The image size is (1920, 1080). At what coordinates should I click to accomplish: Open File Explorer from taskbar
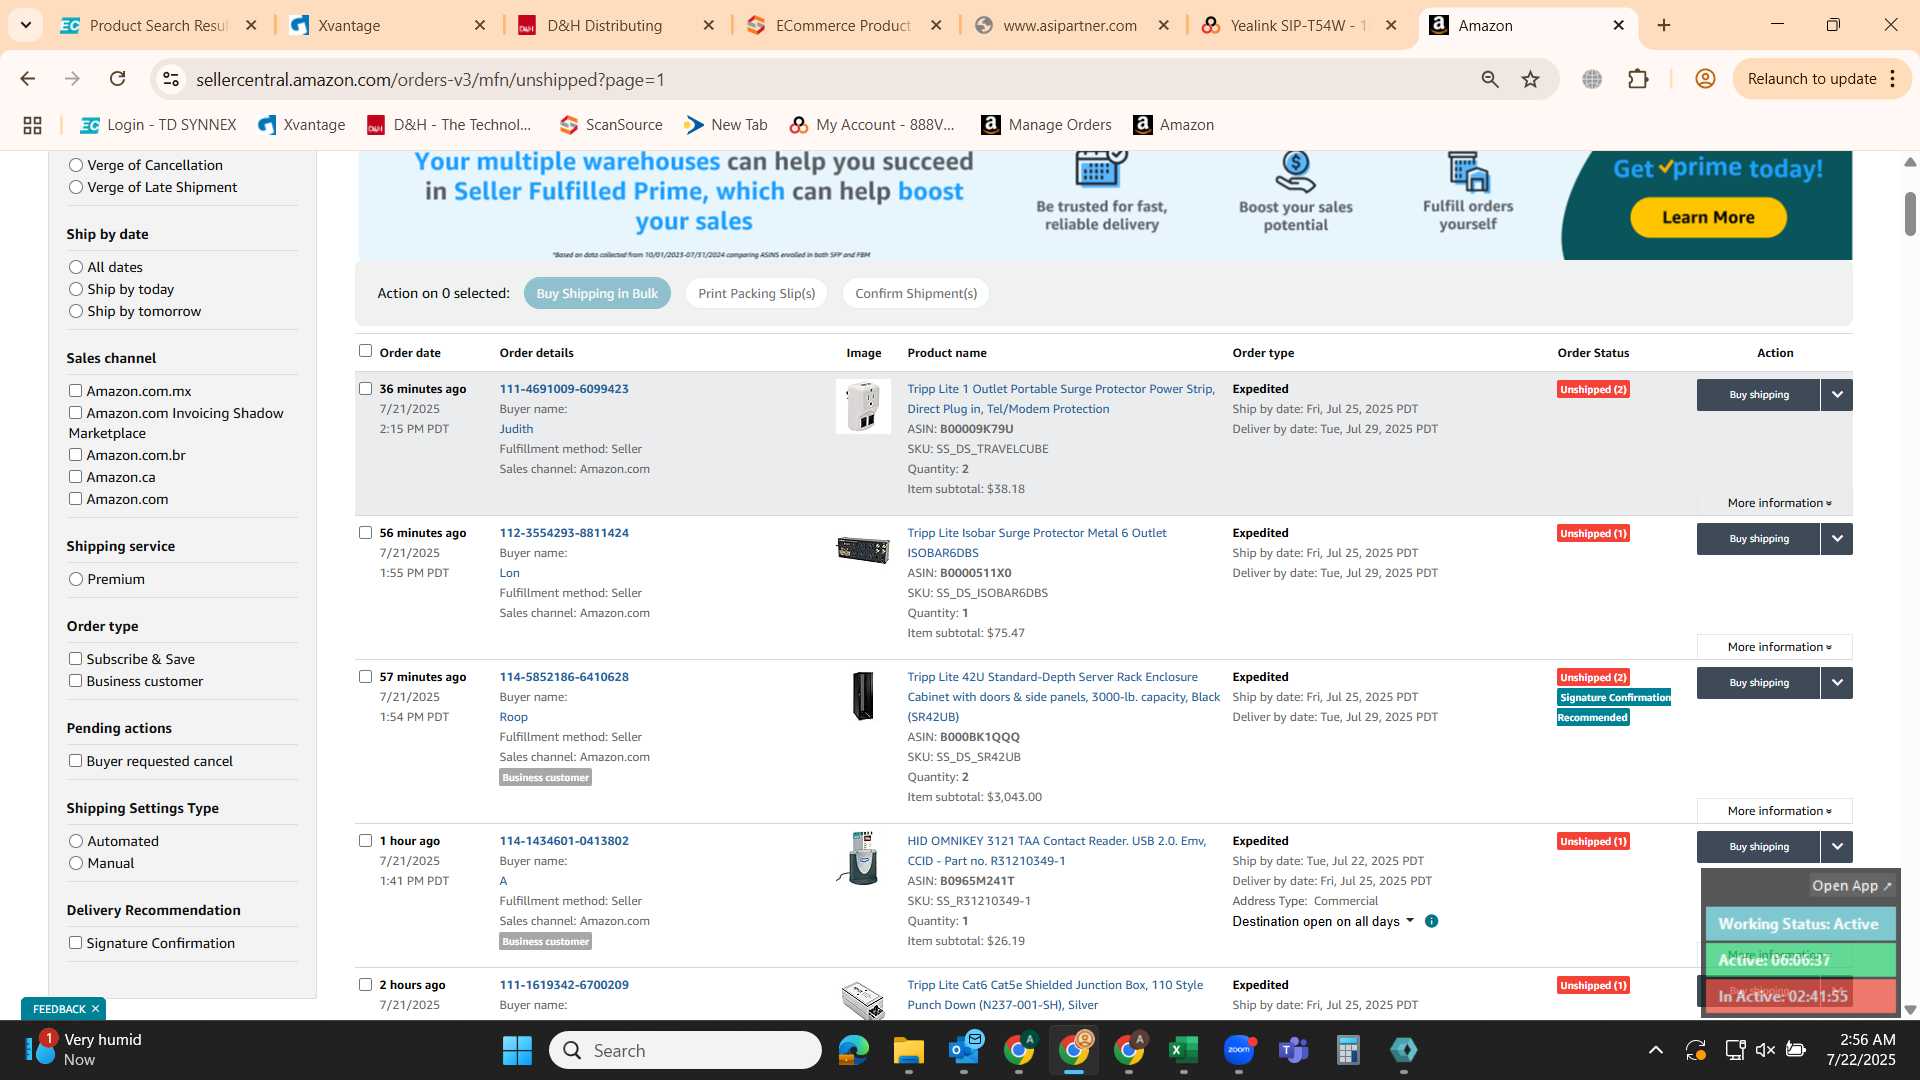pos(908,1050)
